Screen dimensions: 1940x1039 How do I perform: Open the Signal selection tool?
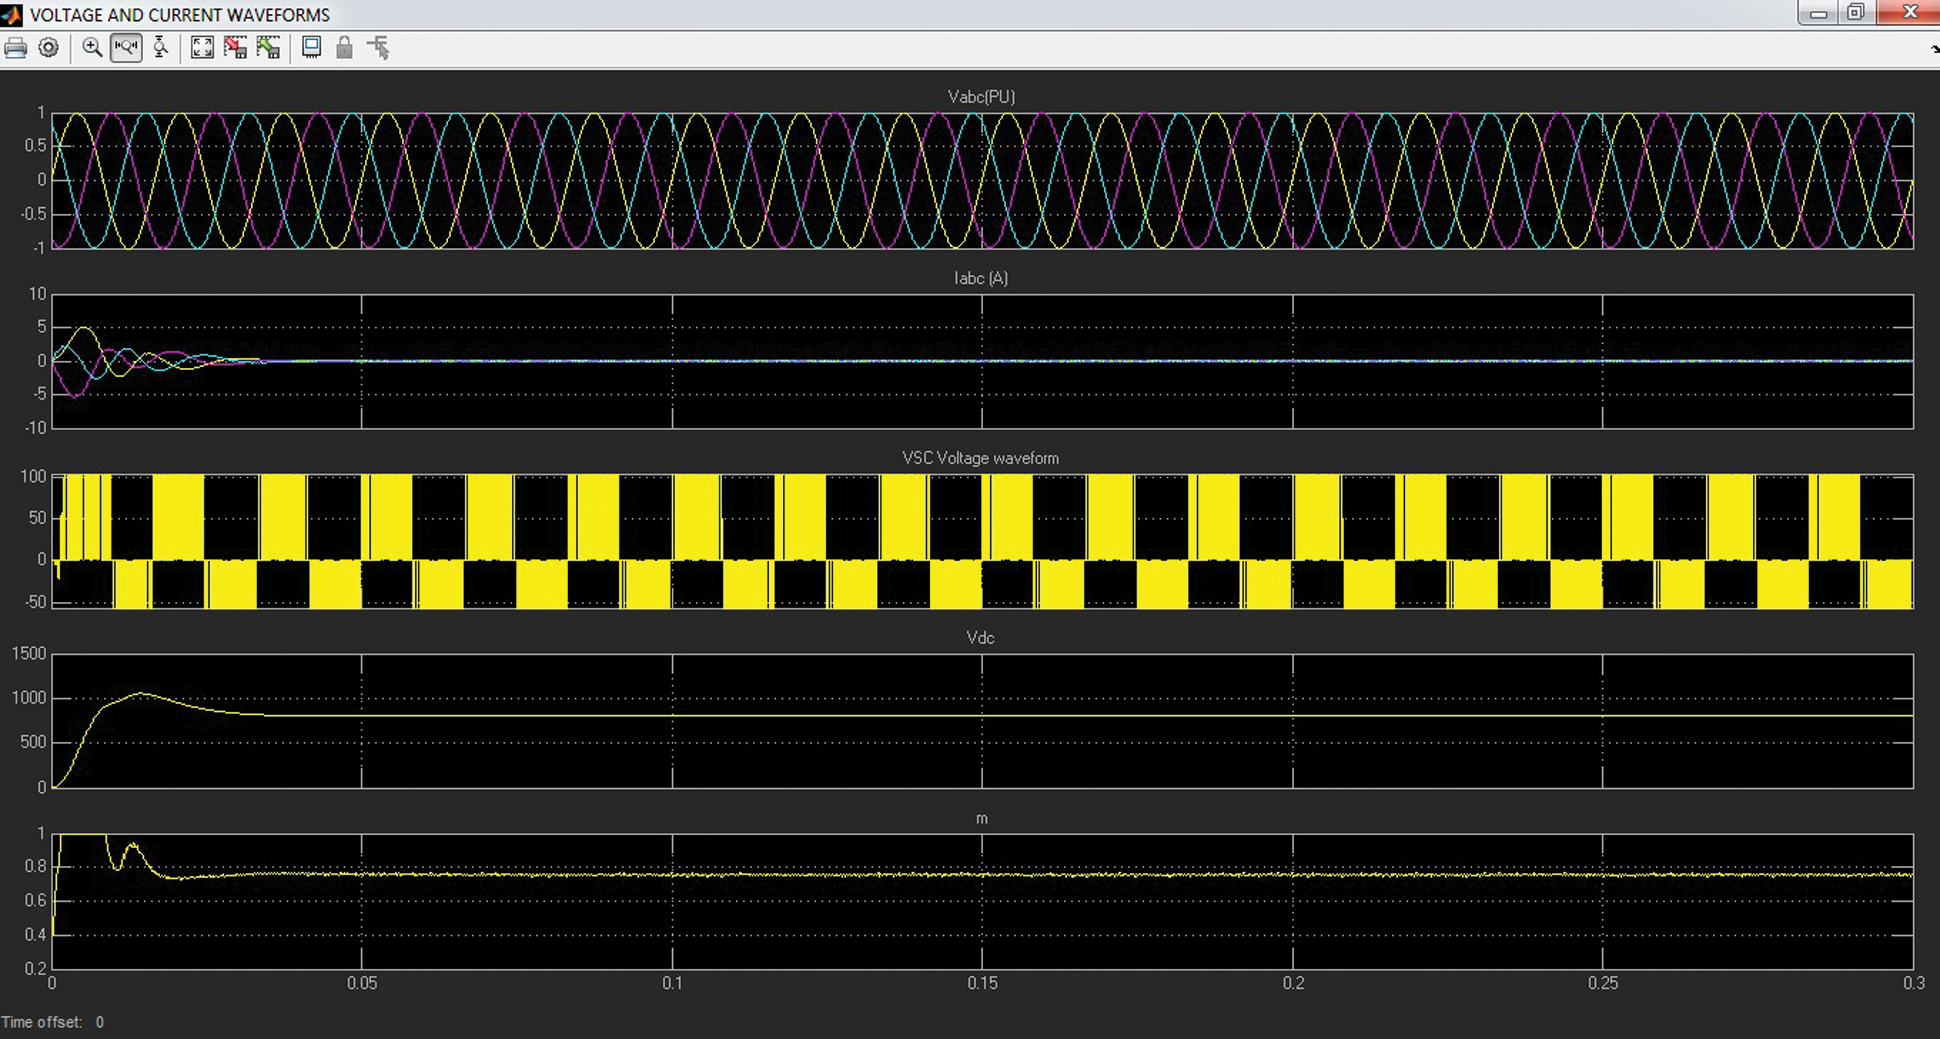(x=378, y=48)
